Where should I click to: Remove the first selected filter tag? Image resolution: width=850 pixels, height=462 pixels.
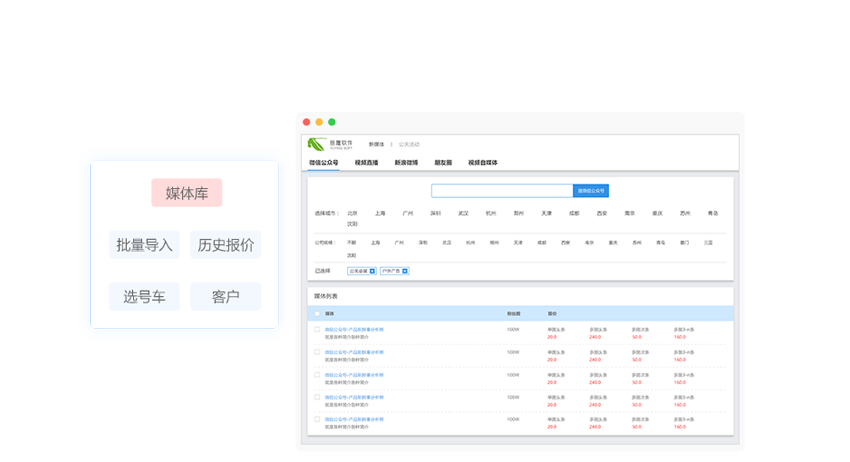click(x=372, y=271)
